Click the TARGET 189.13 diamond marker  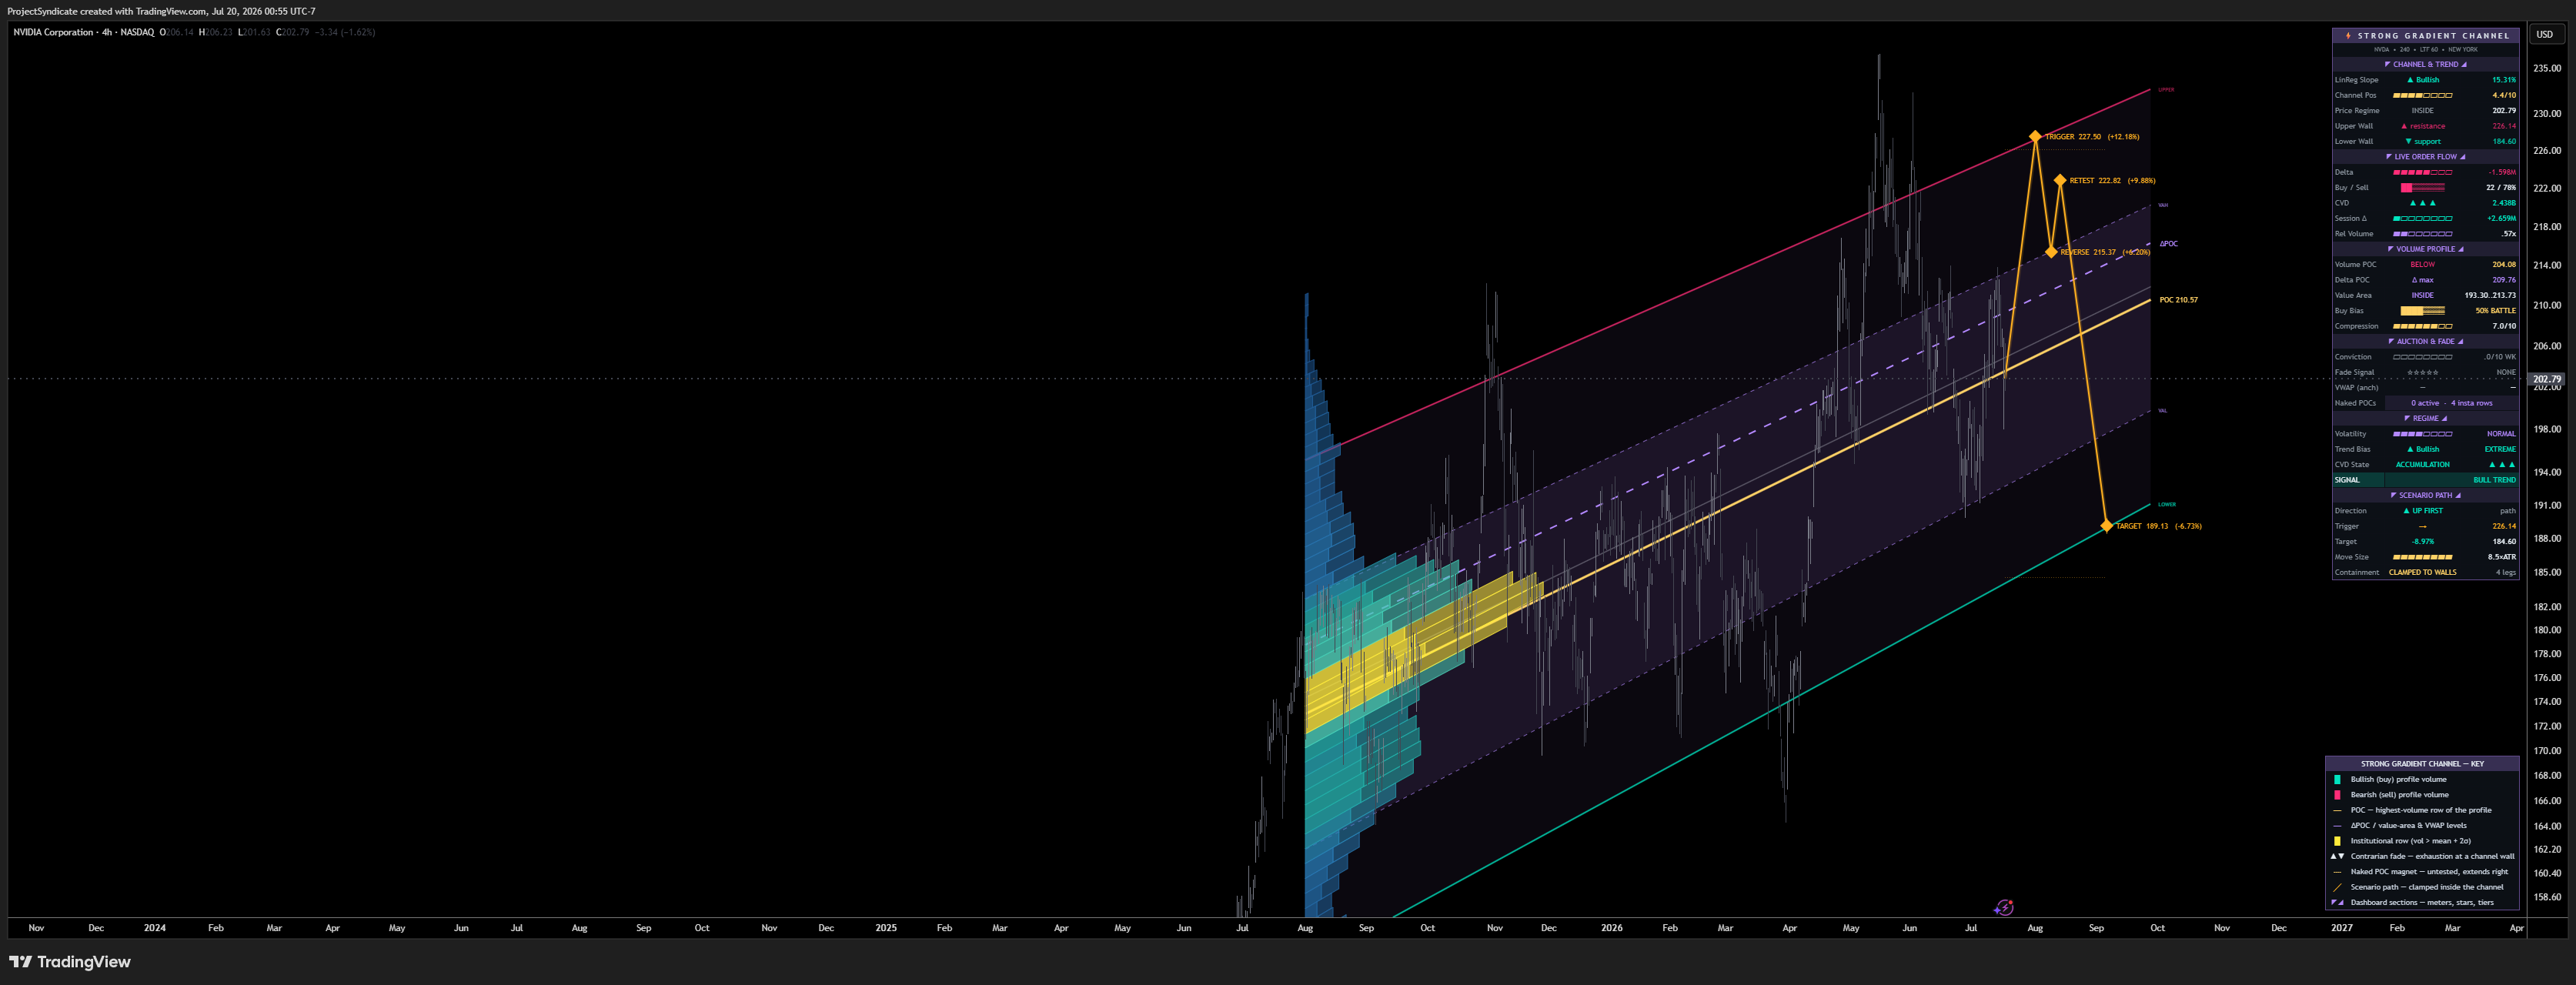click(x=2106, y=526)
